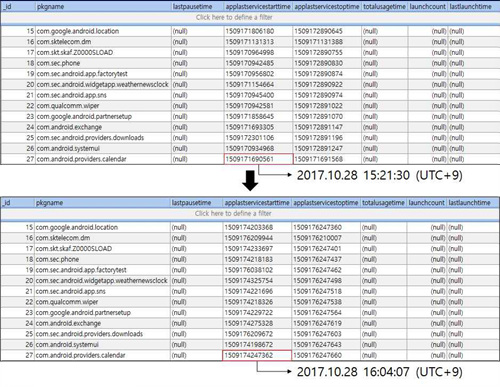Click lastpausetime header in upper grid
This screenshot has height=387, width=500.
(198, 6)
